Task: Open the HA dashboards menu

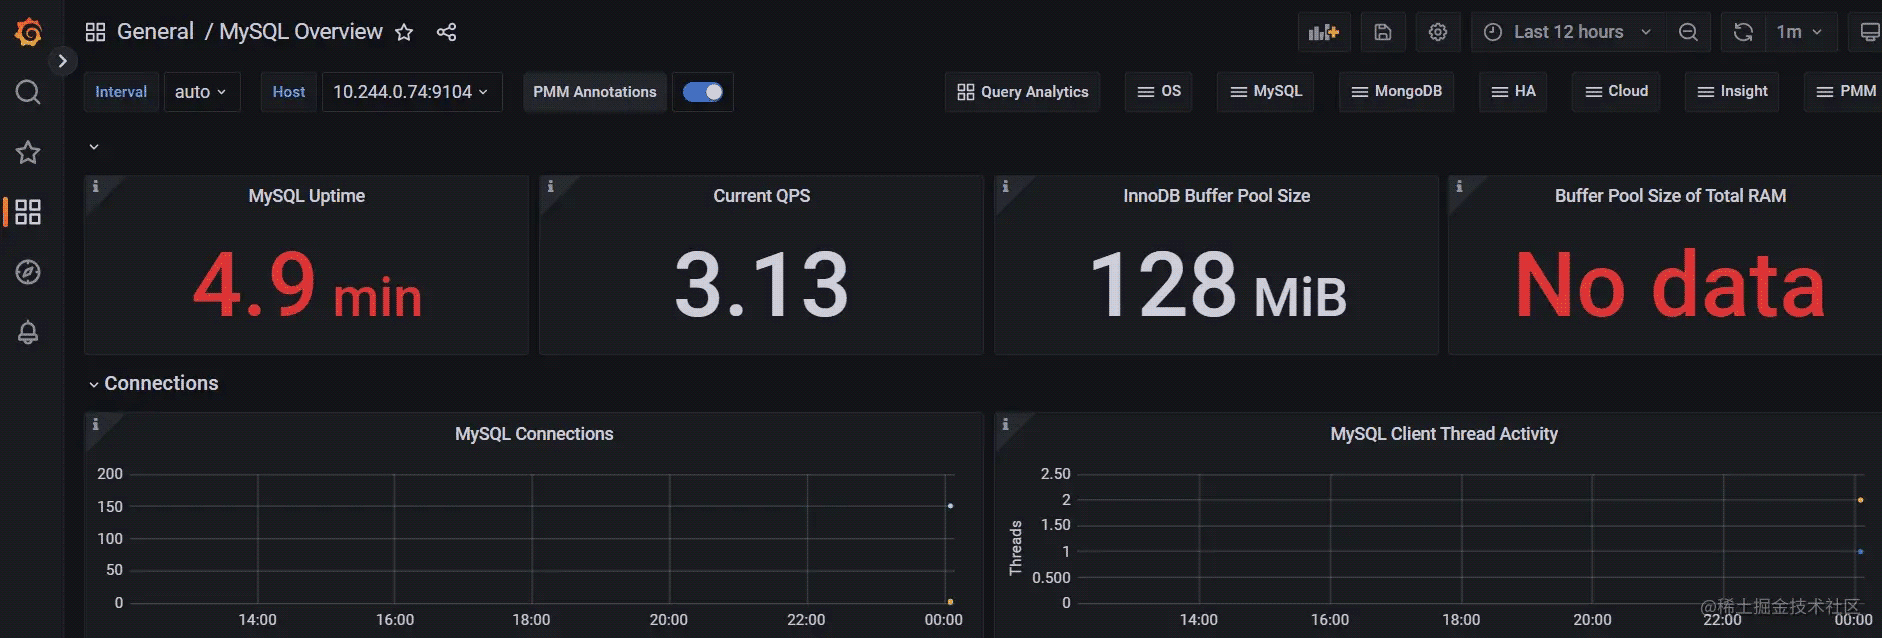Action: coord(1513,91)
